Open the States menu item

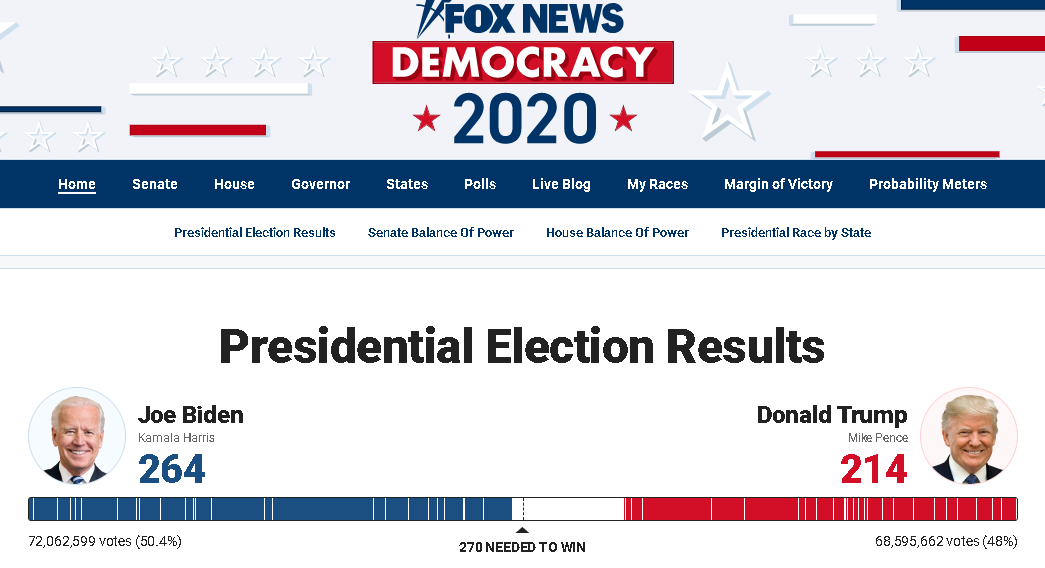(407, 184)
